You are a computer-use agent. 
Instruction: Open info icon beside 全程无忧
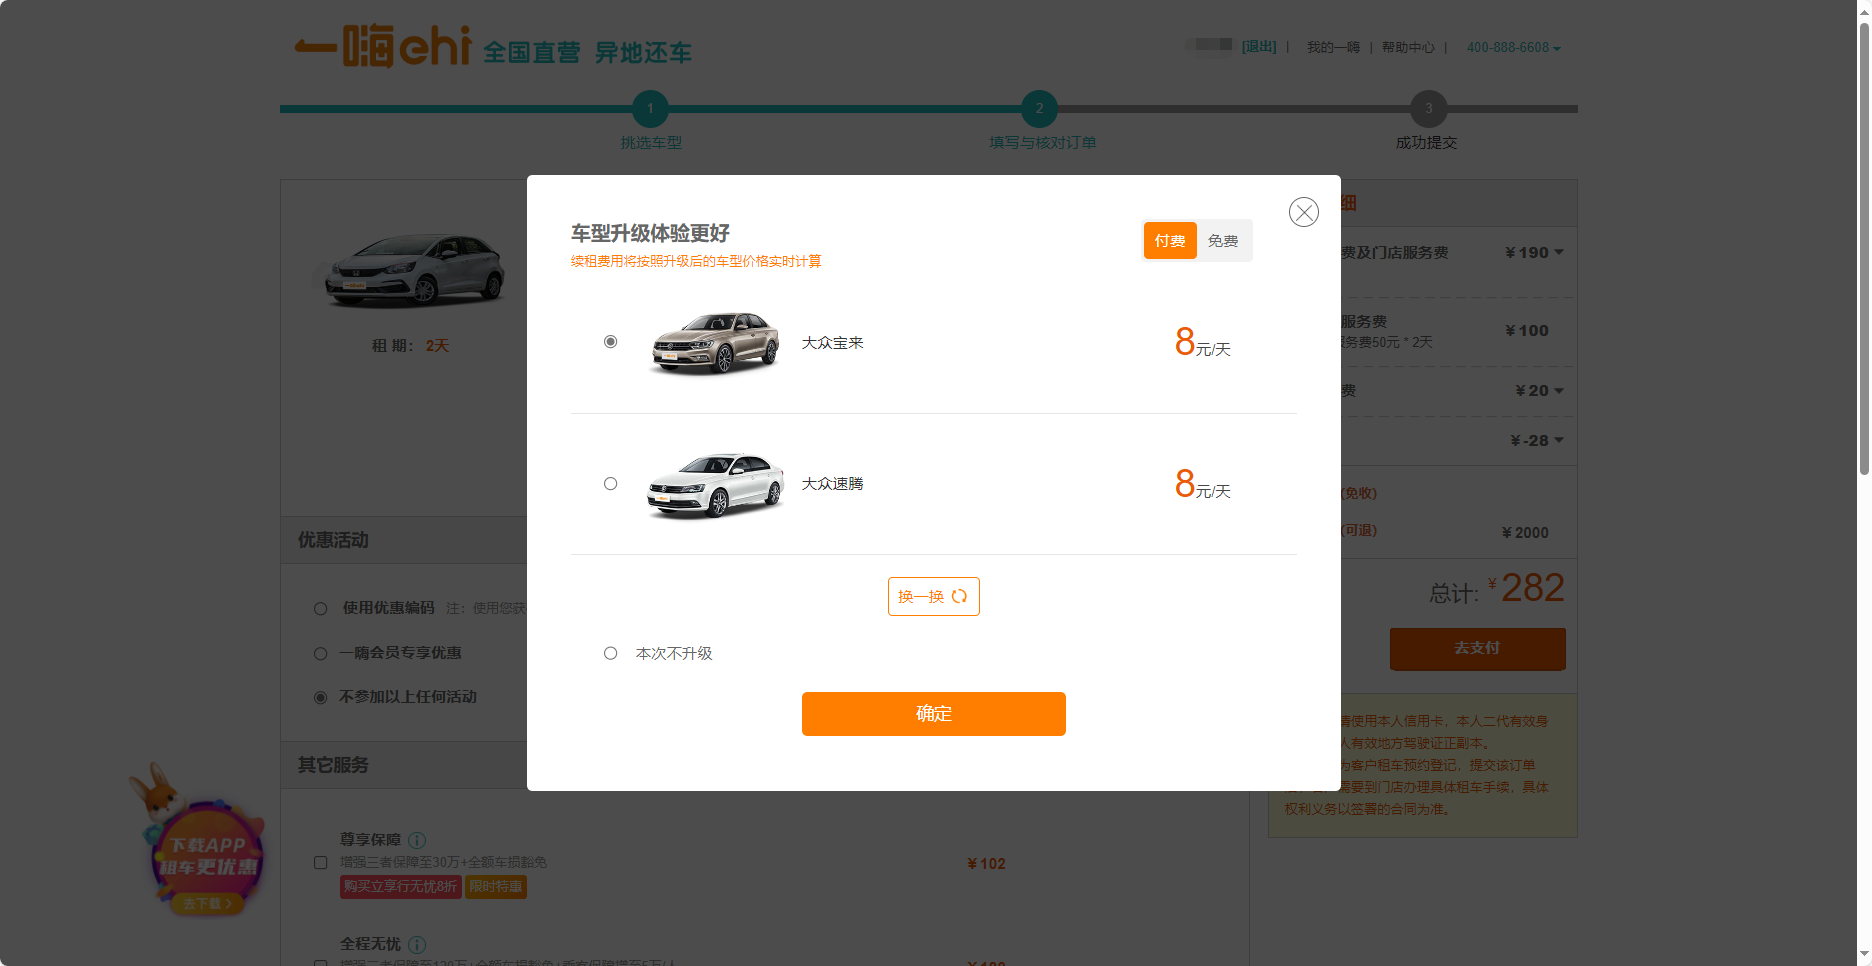pyautogui.click(x=417, y=944)
